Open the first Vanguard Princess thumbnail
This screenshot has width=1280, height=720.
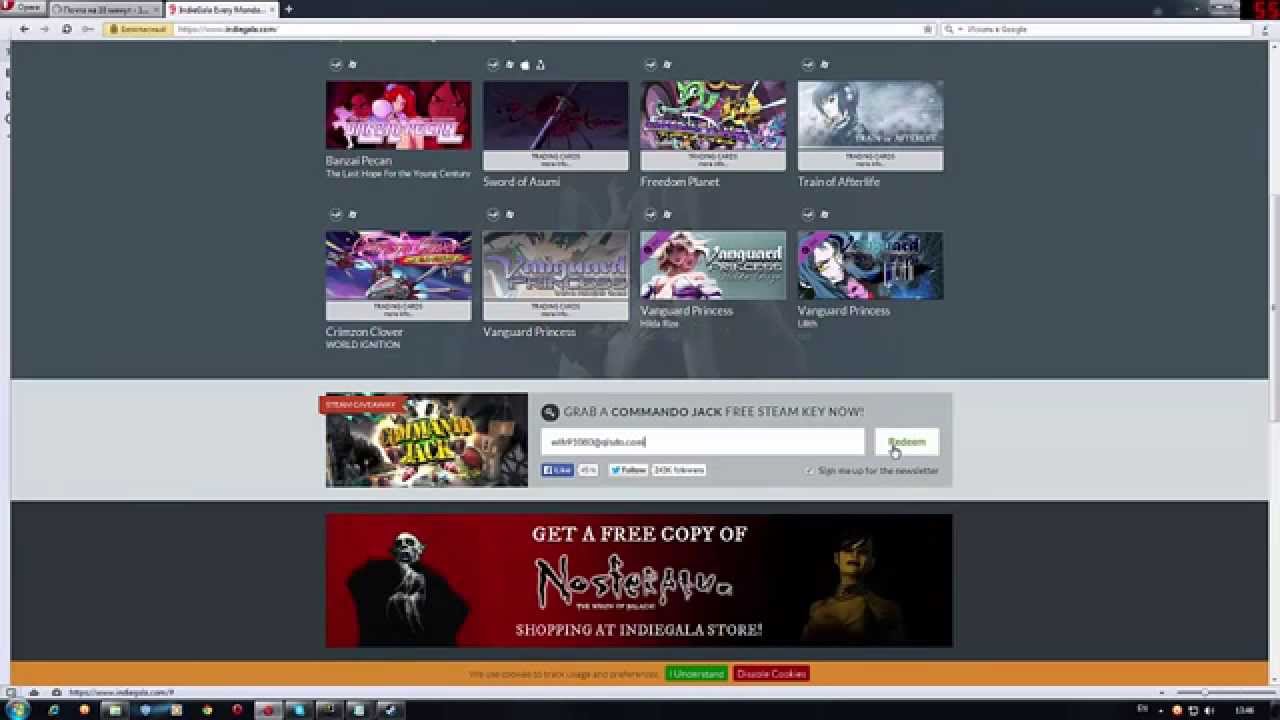556,265
